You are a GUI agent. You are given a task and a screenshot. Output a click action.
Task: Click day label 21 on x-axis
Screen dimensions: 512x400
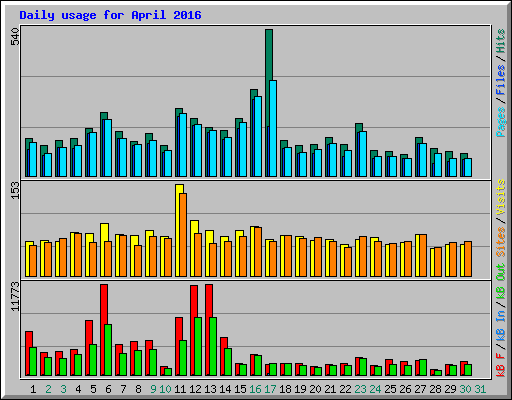(x=330, y=389)
